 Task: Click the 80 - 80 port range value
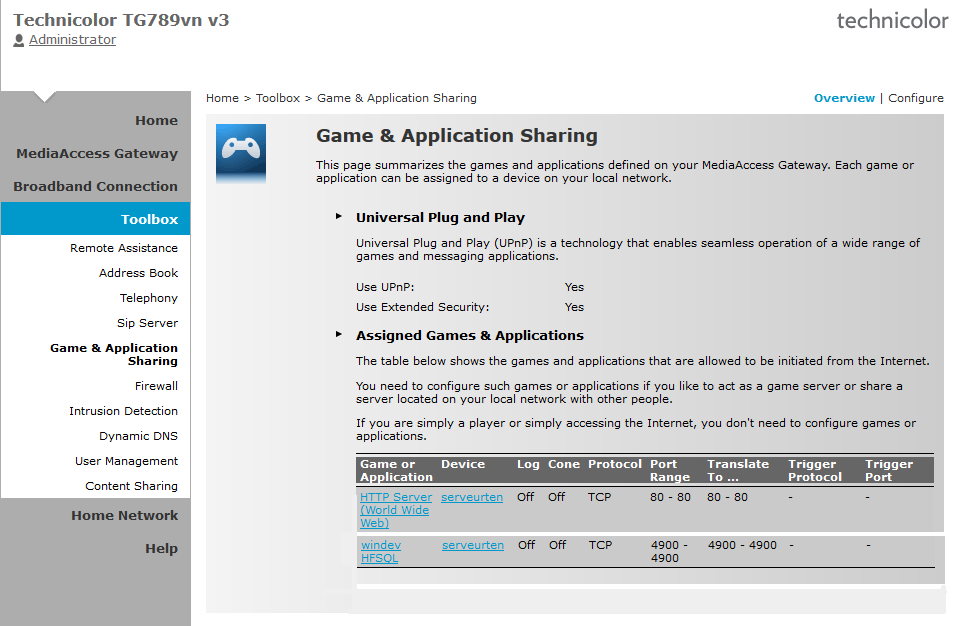[670, 497]
